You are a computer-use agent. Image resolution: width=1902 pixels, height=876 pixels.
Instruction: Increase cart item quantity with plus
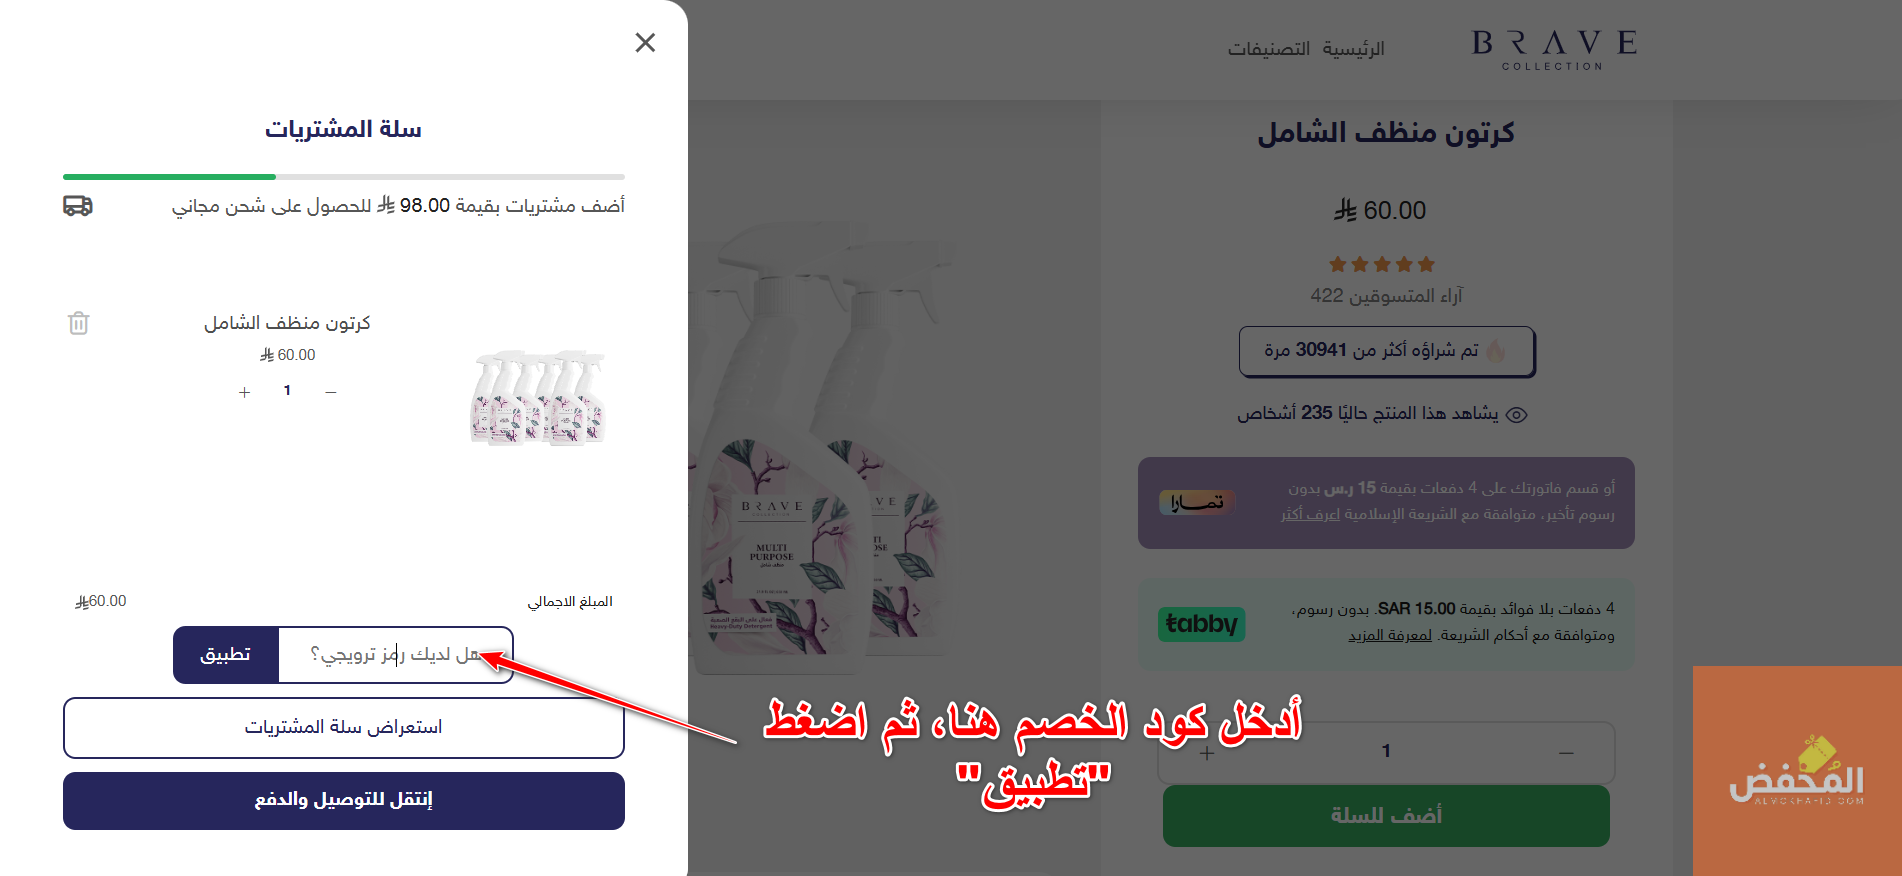[244, 392]
